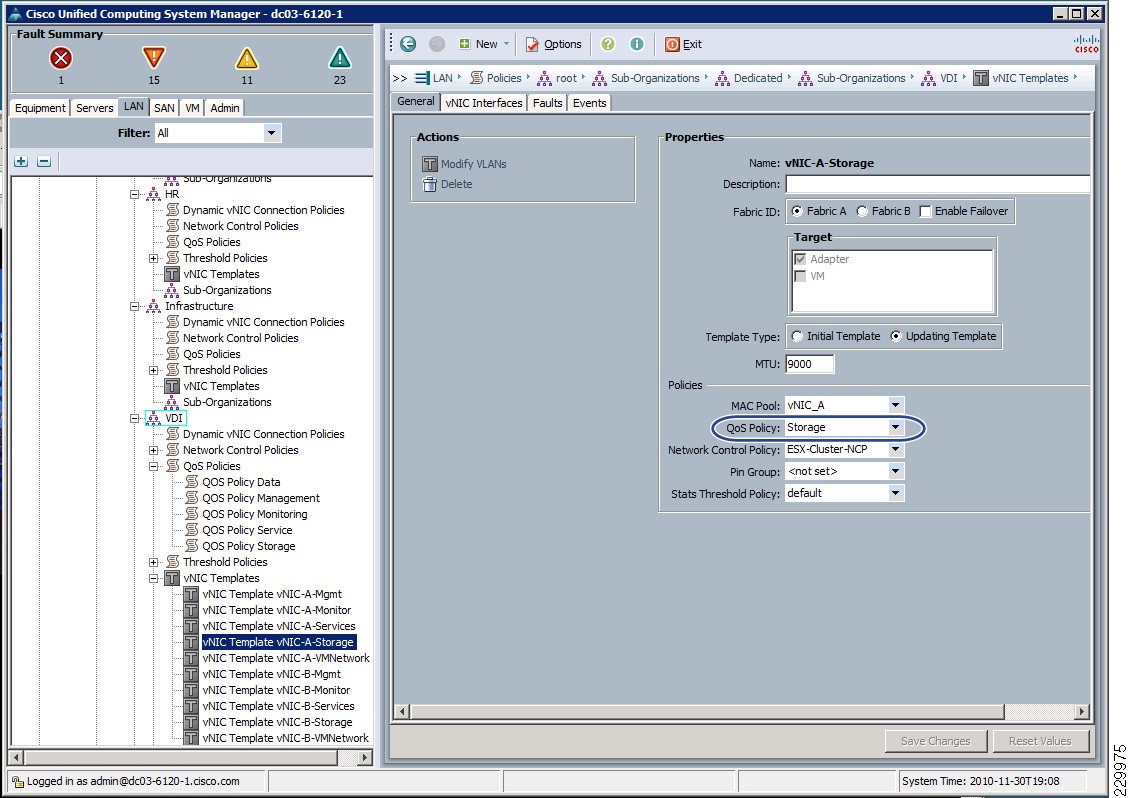Collapse the VDI QoS Policies node
Viewport: 1128px width, 798px height.
[x=153, y=466]
